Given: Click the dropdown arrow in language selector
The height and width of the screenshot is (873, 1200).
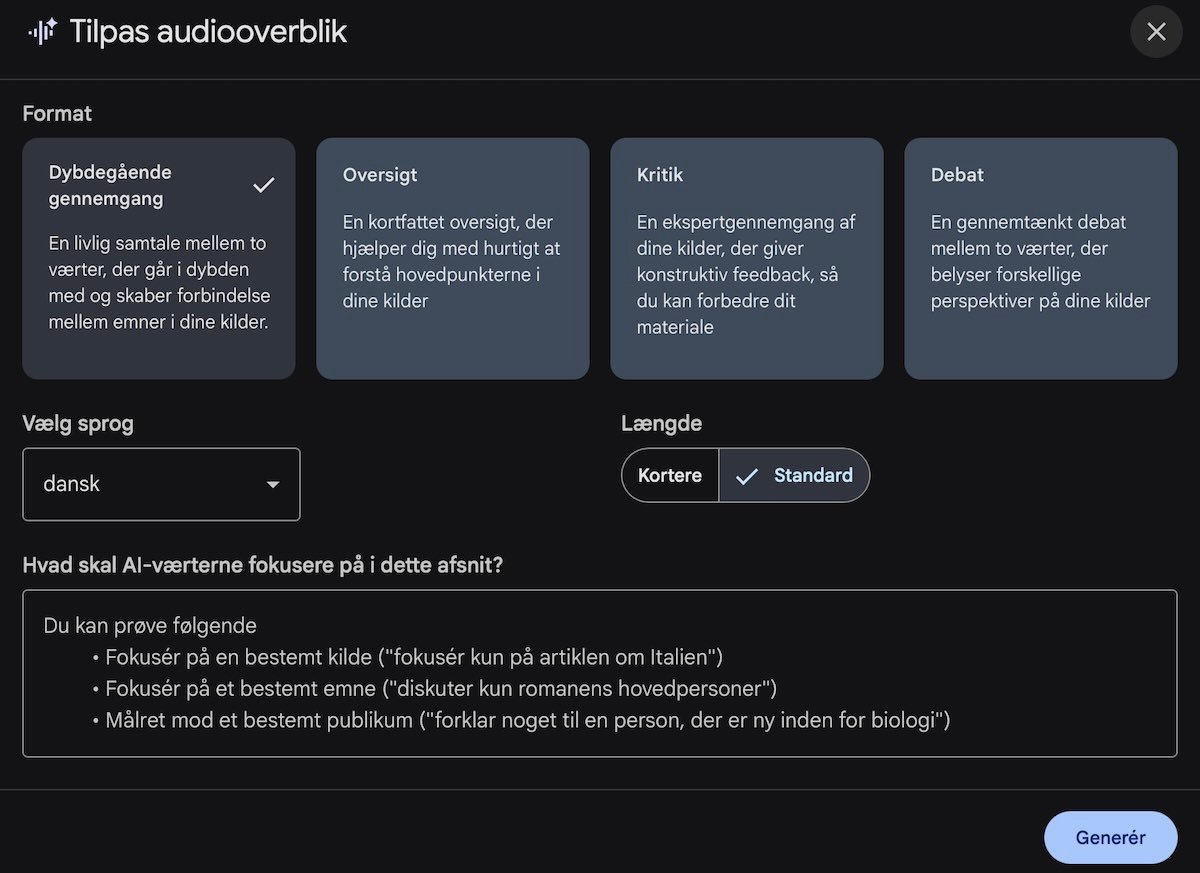Looking at the screenshot, I should tap(272, 485).
